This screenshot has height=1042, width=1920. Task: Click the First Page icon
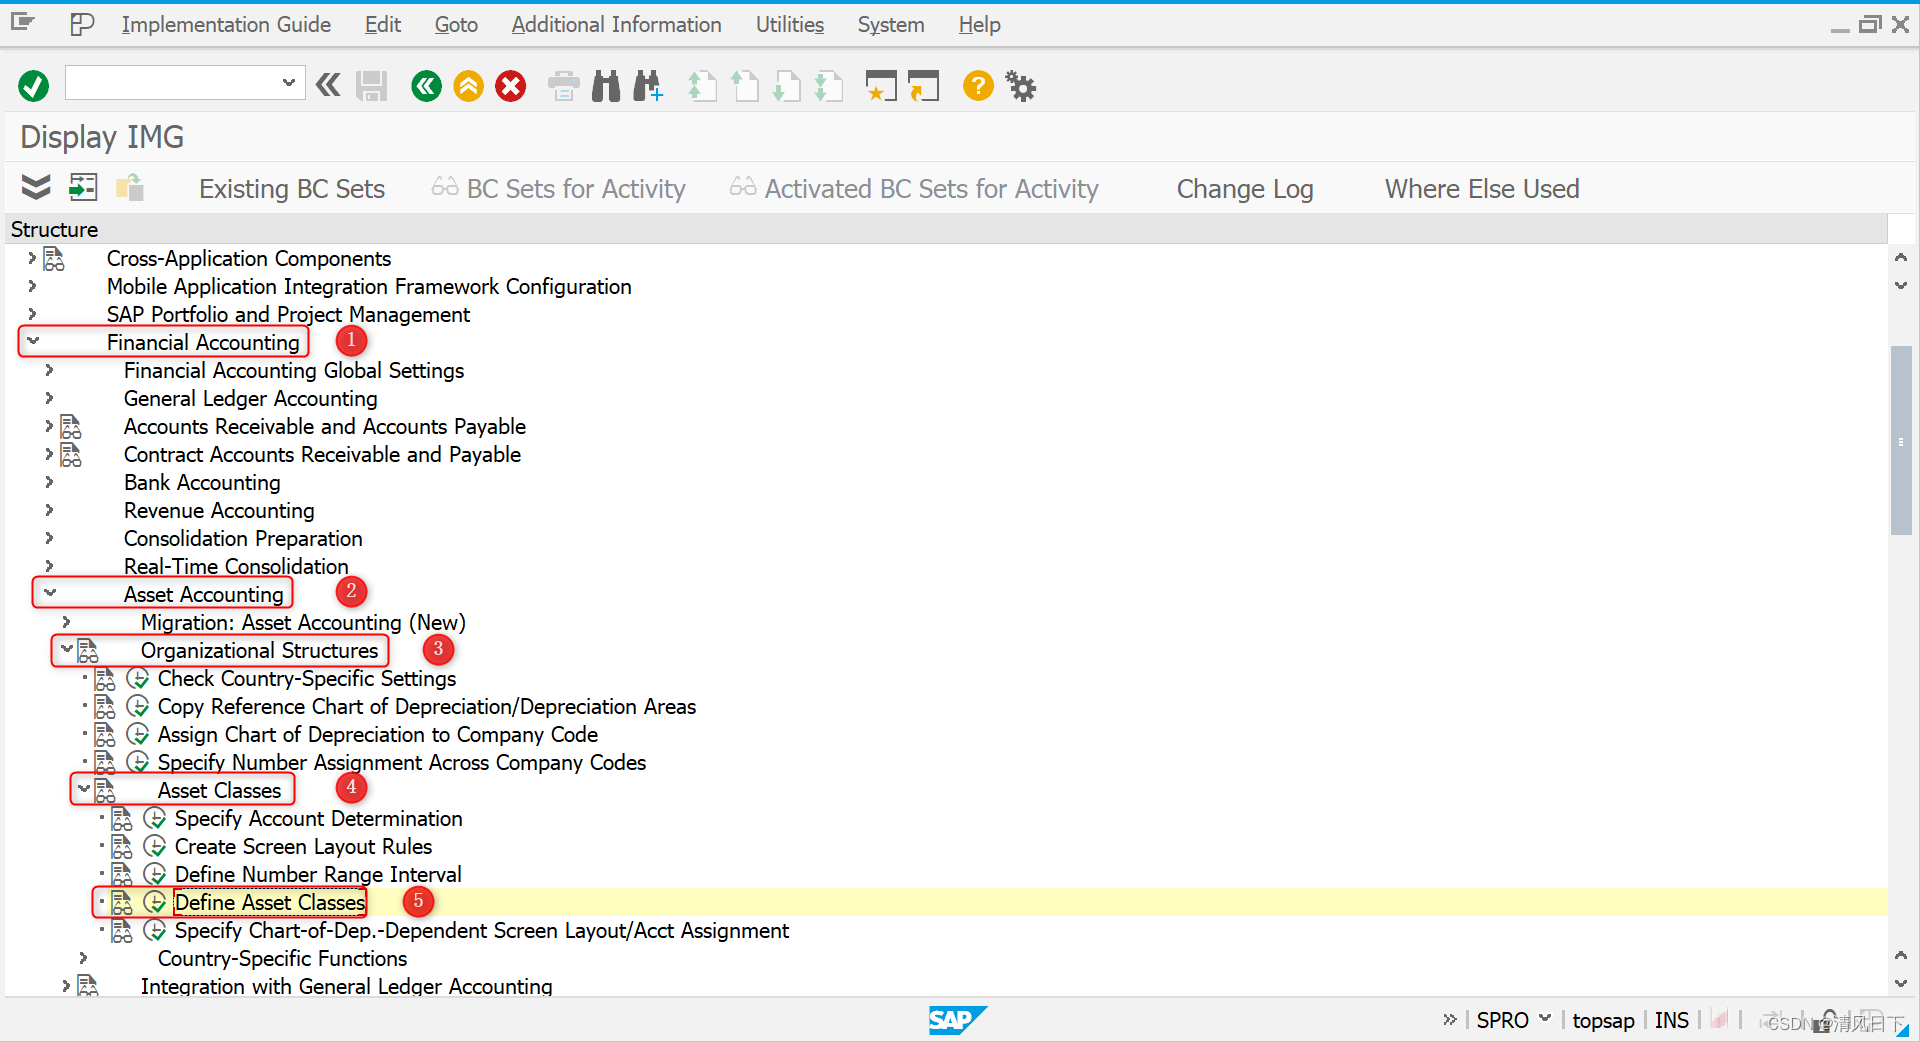(x=703, y=86)
